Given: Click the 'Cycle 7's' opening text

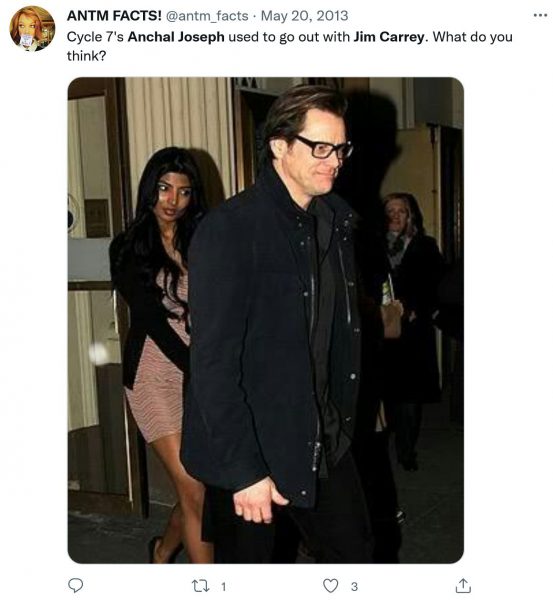Looking at the screenshot, I should point(95,37).
